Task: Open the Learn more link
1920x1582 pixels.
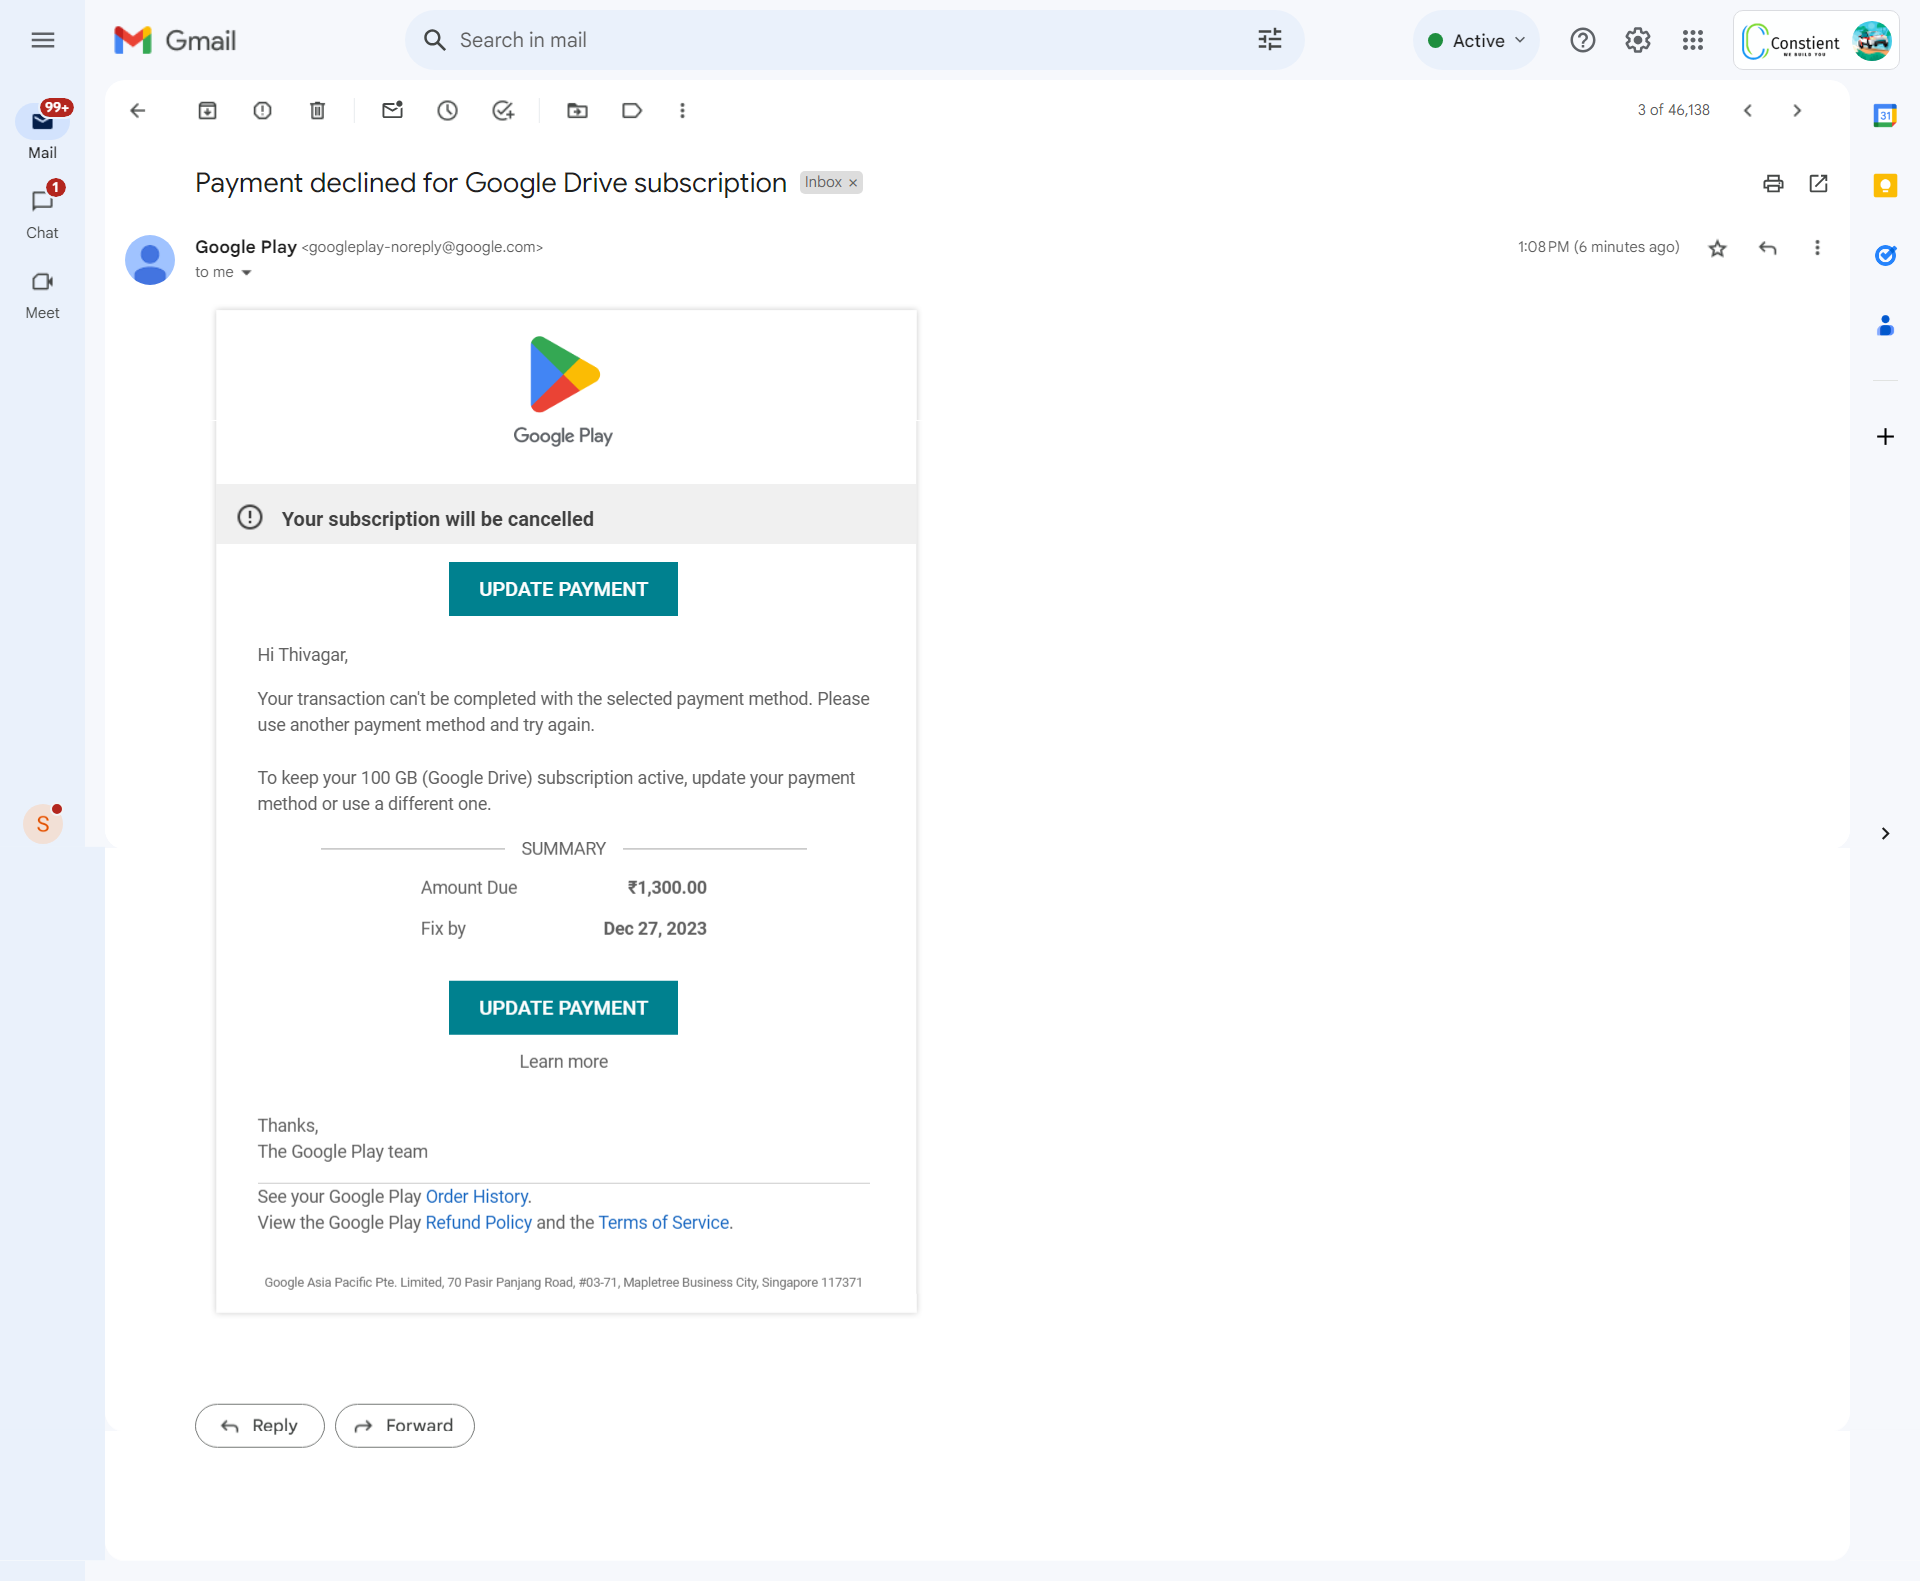Action: click(x=563, y=1062)
